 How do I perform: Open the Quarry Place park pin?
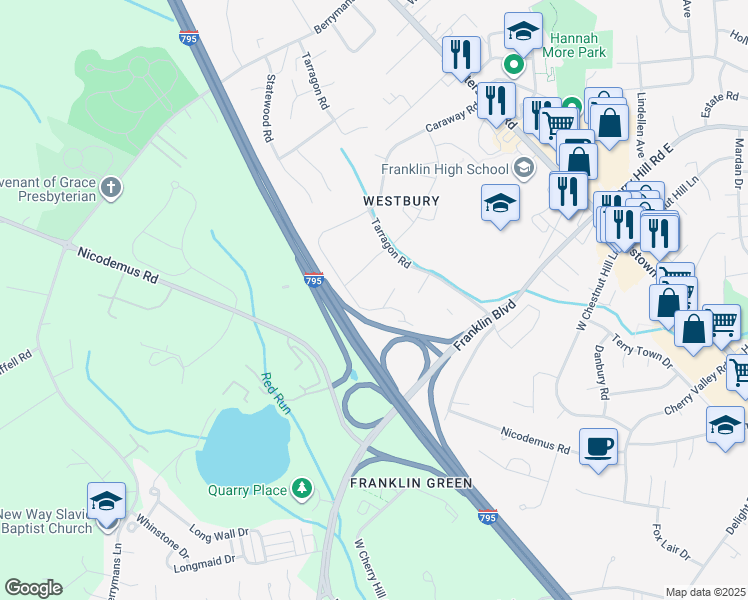[301, 489]
